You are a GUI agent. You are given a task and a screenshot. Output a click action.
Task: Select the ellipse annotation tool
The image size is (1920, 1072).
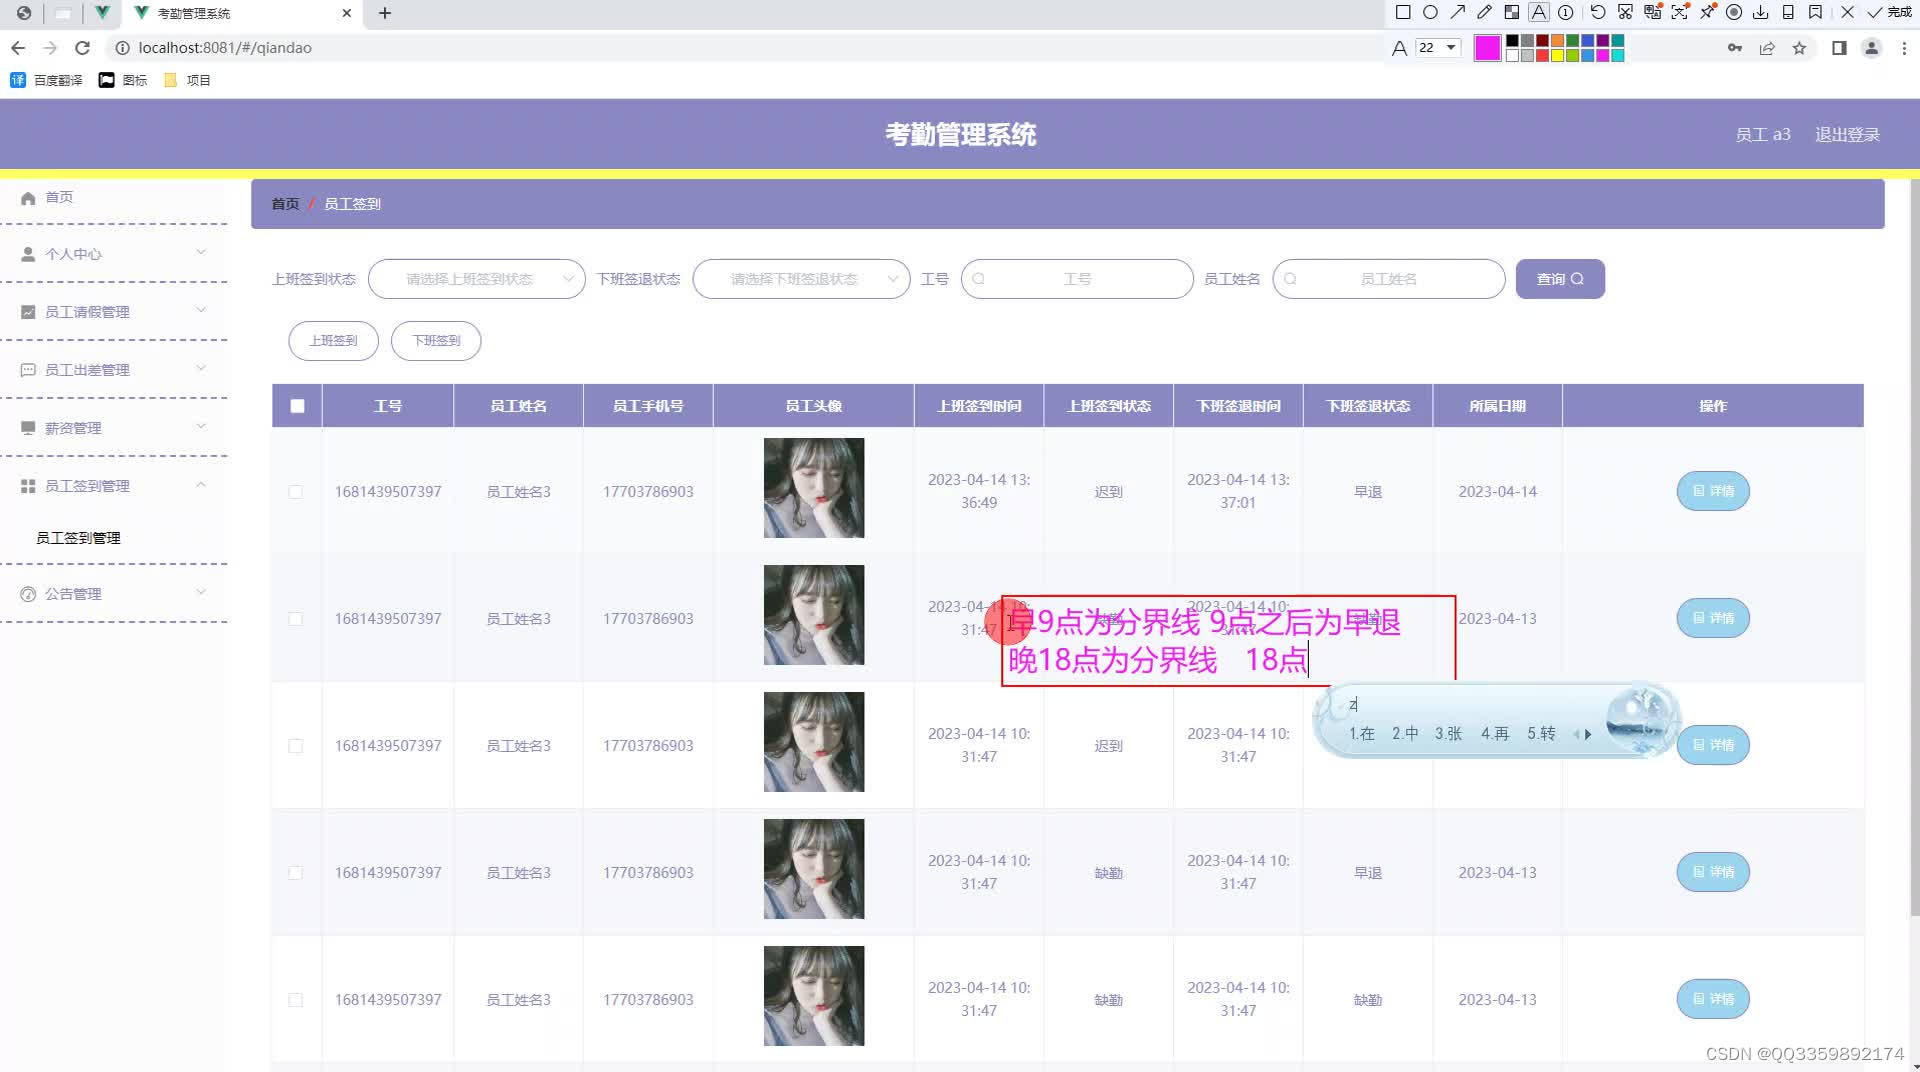pos(1430,13)
